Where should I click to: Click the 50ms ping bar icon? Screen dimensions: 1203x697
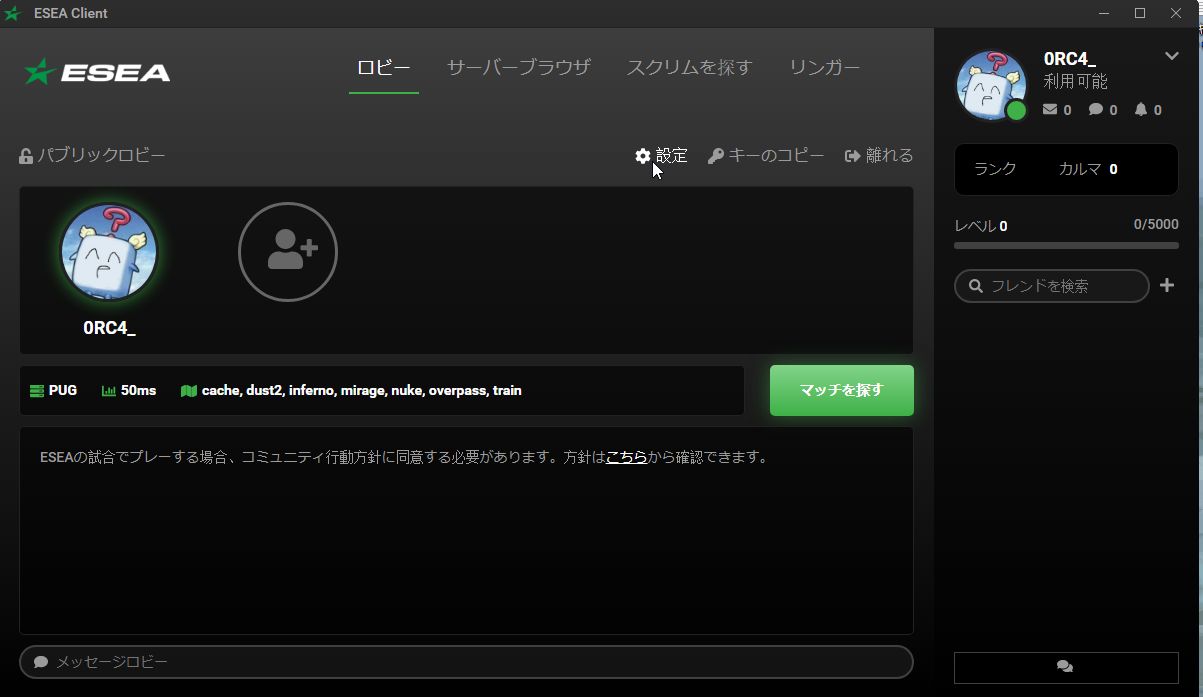[x=109, y=391]
